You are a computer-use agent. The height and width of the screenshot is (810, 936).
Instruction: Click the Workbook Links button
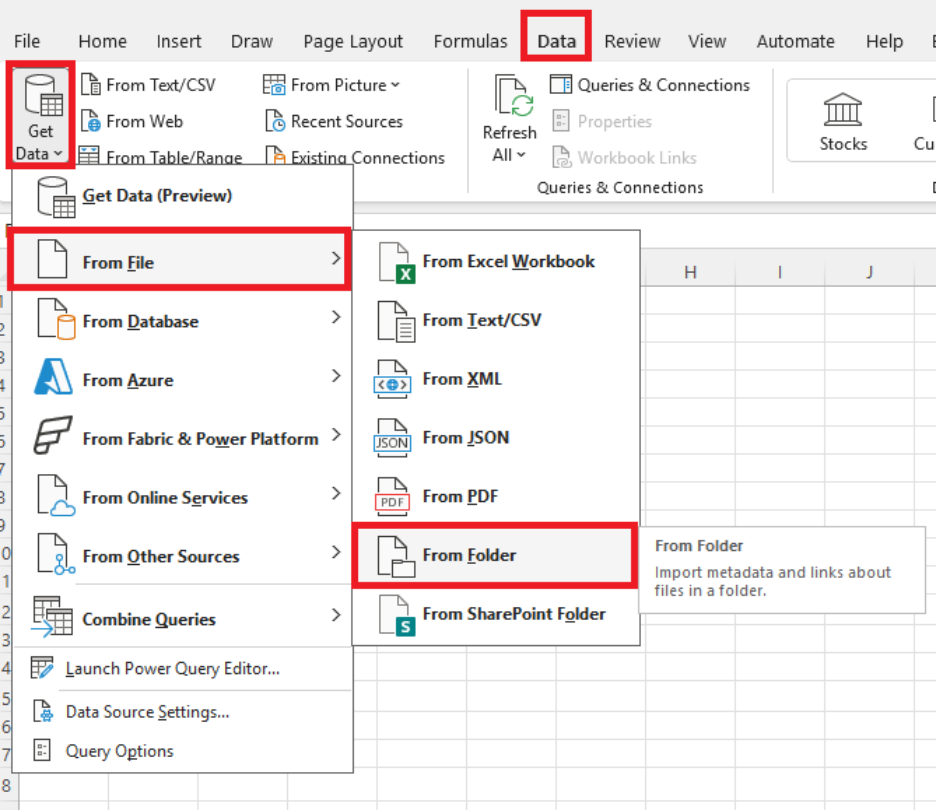(624, 158)
